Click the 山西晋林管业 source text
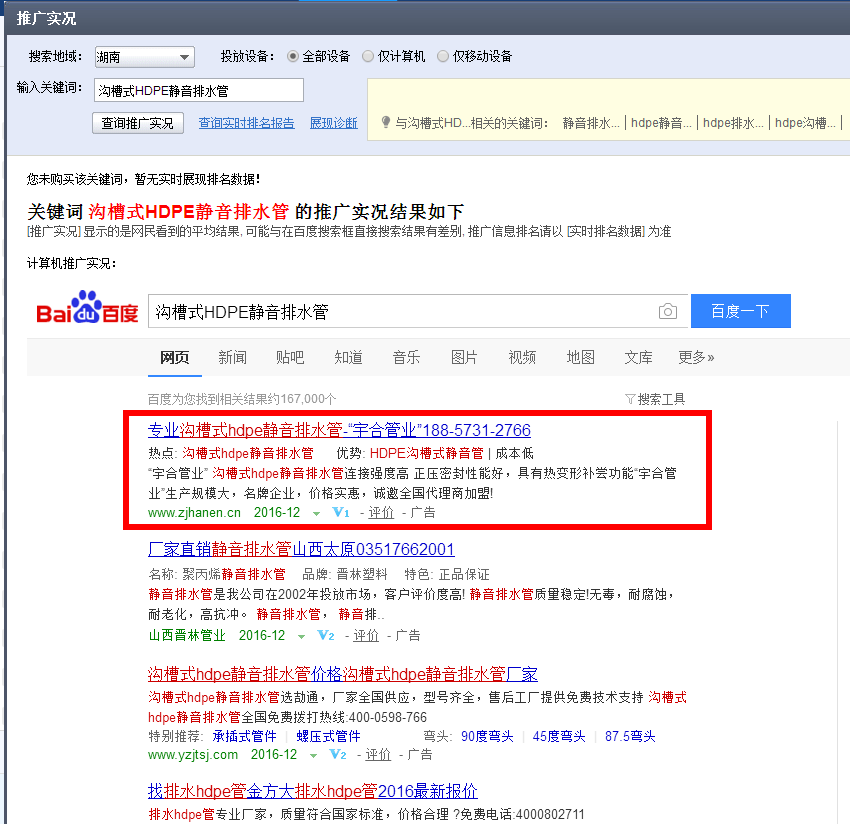The image size is (850, 824). click(x=186, y=635)
